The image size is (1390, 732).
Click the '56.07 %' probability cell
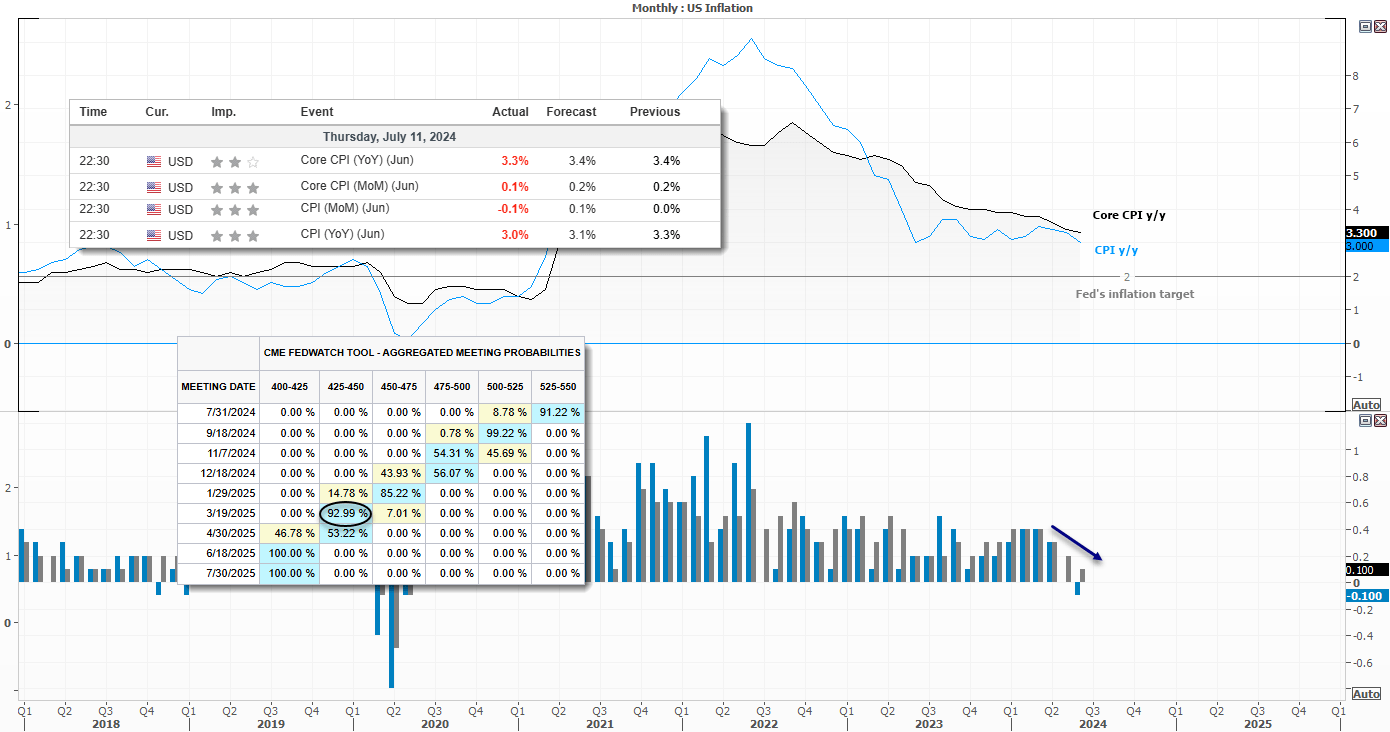[452, 473]
